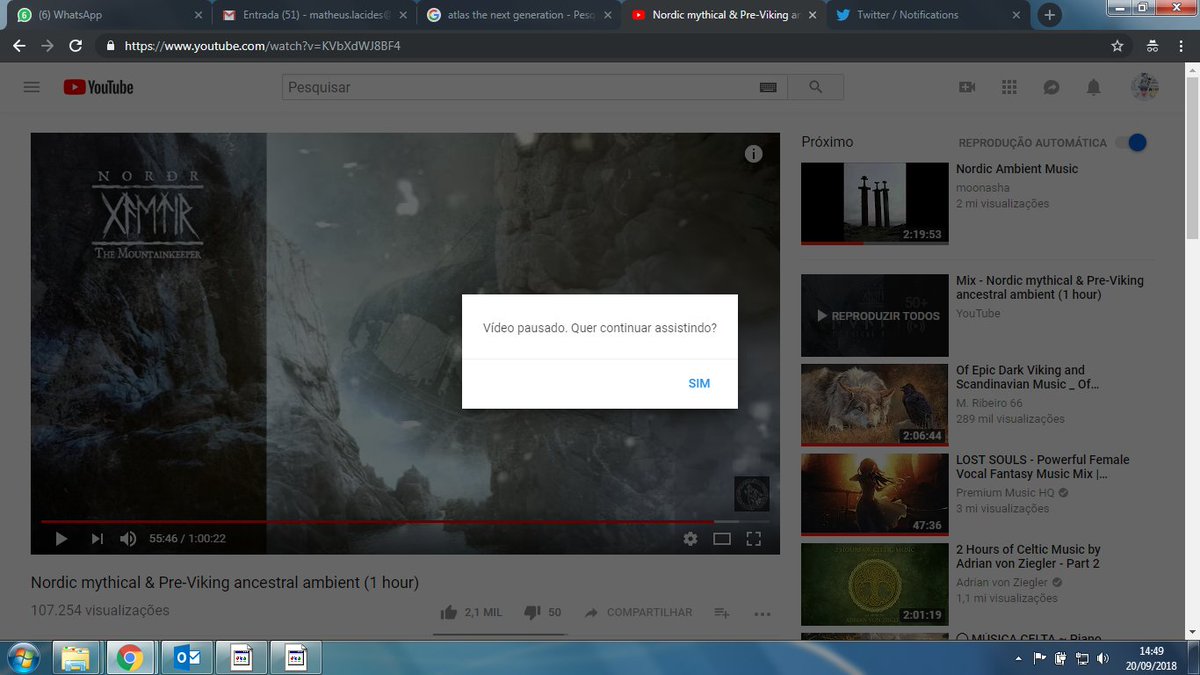Click the URL address bar
This screenshot has width=1200, height=675.
[600, 46]
